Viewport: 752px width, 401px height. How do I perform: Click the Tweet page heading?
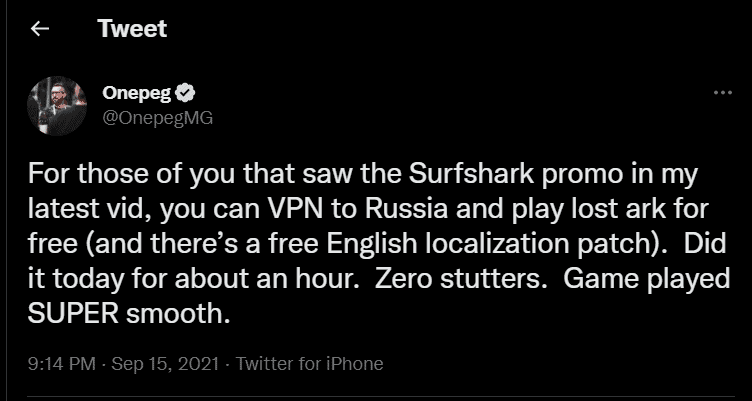(132, 29)
